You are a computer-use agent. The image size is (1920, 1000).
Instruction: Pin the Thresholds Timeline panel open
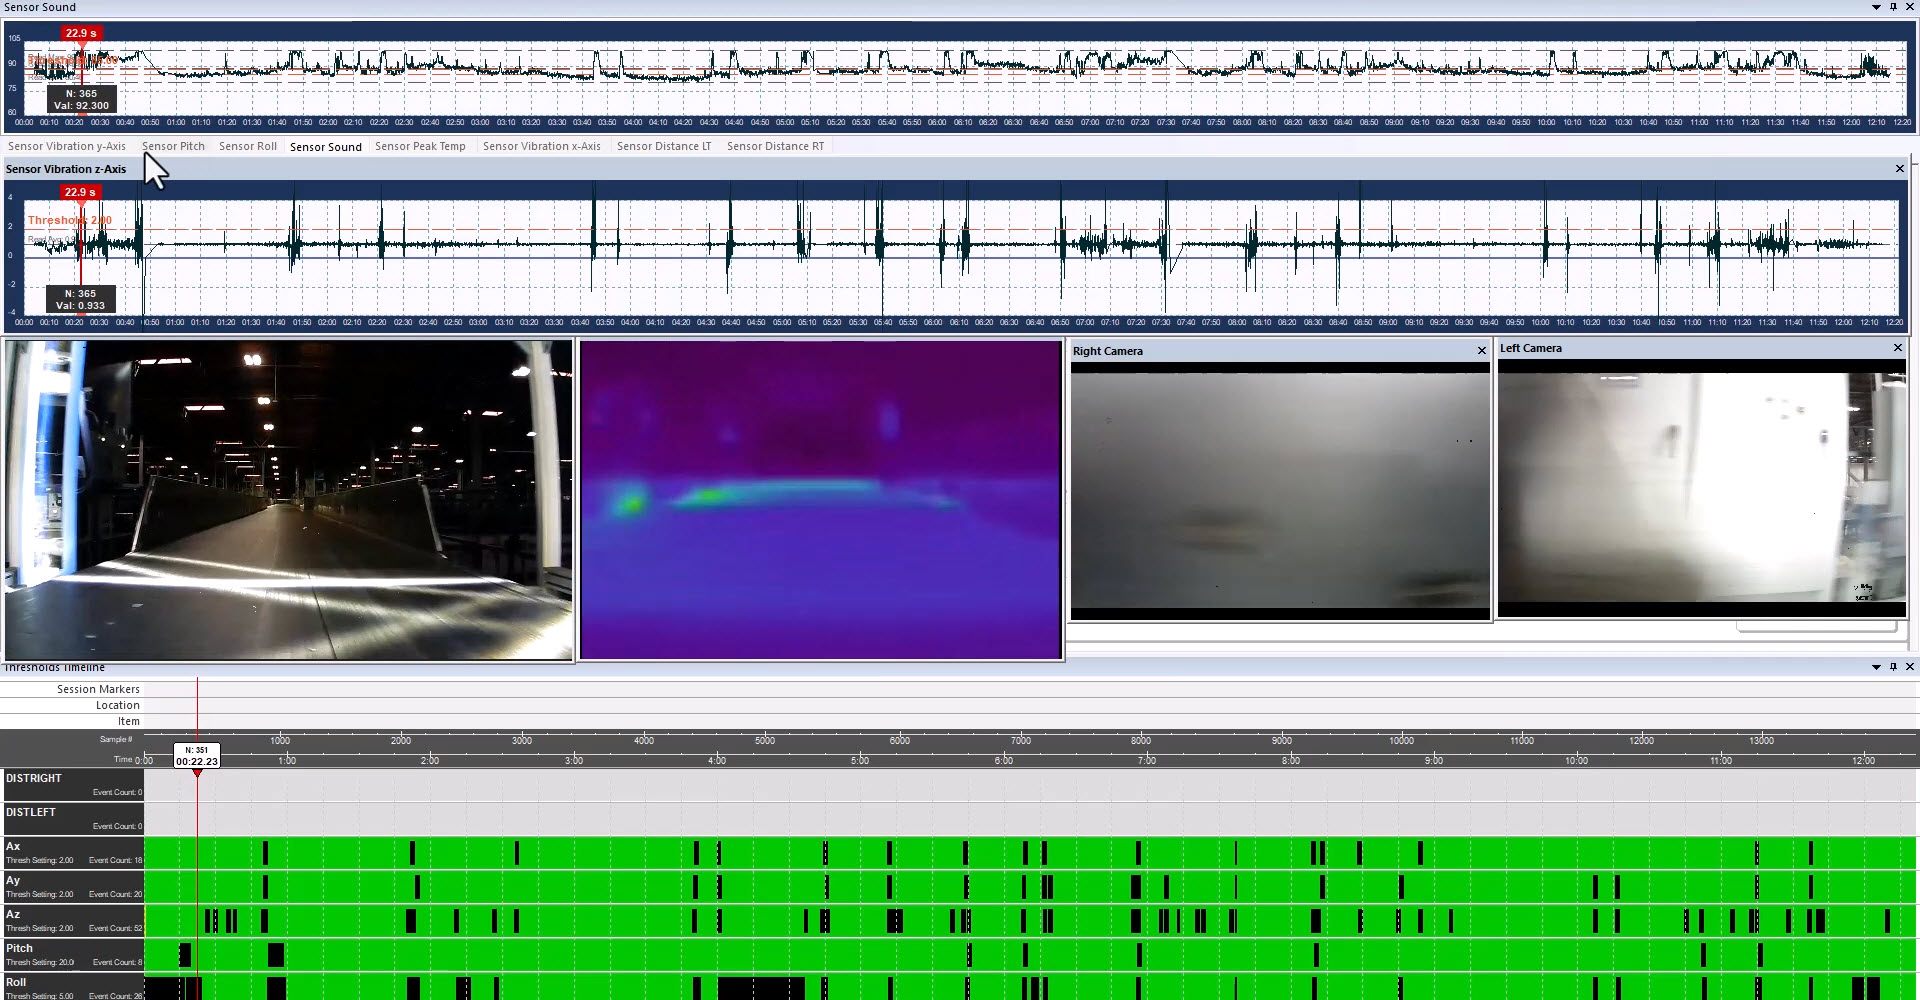pyautogui.click(x=1893, y=667)
